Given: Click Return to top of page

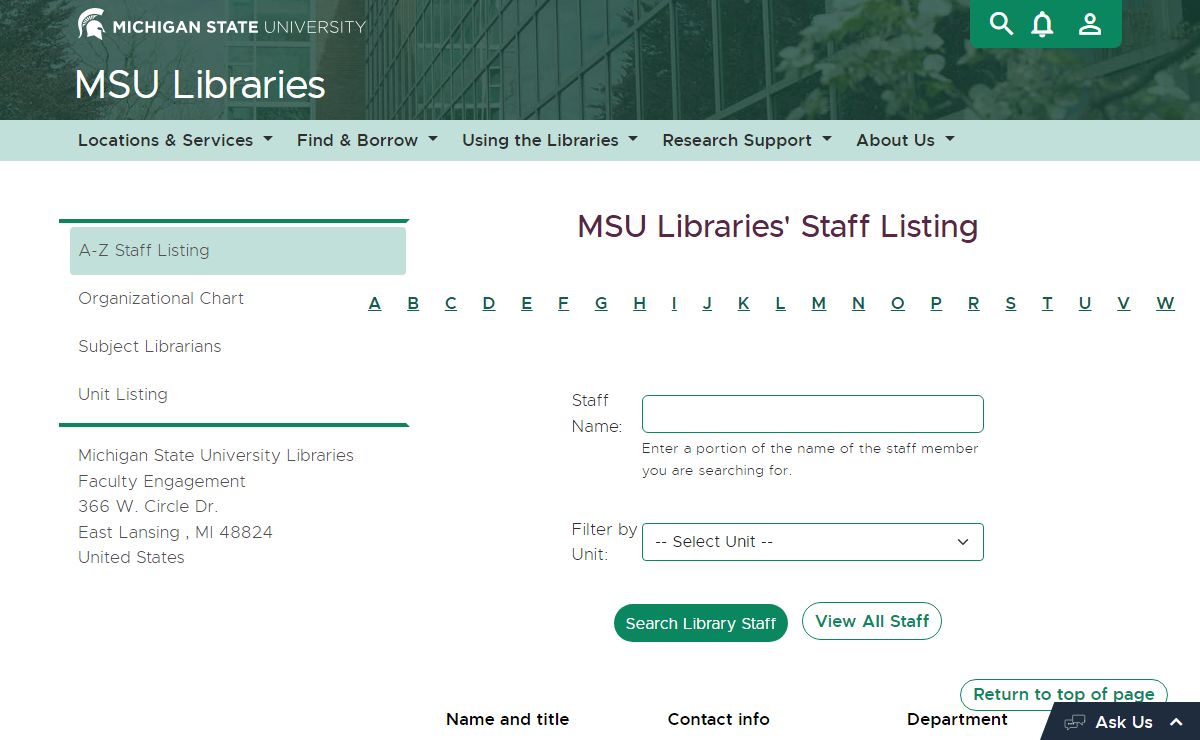Looking at the screenshot, I should [x=1063, y=694].
